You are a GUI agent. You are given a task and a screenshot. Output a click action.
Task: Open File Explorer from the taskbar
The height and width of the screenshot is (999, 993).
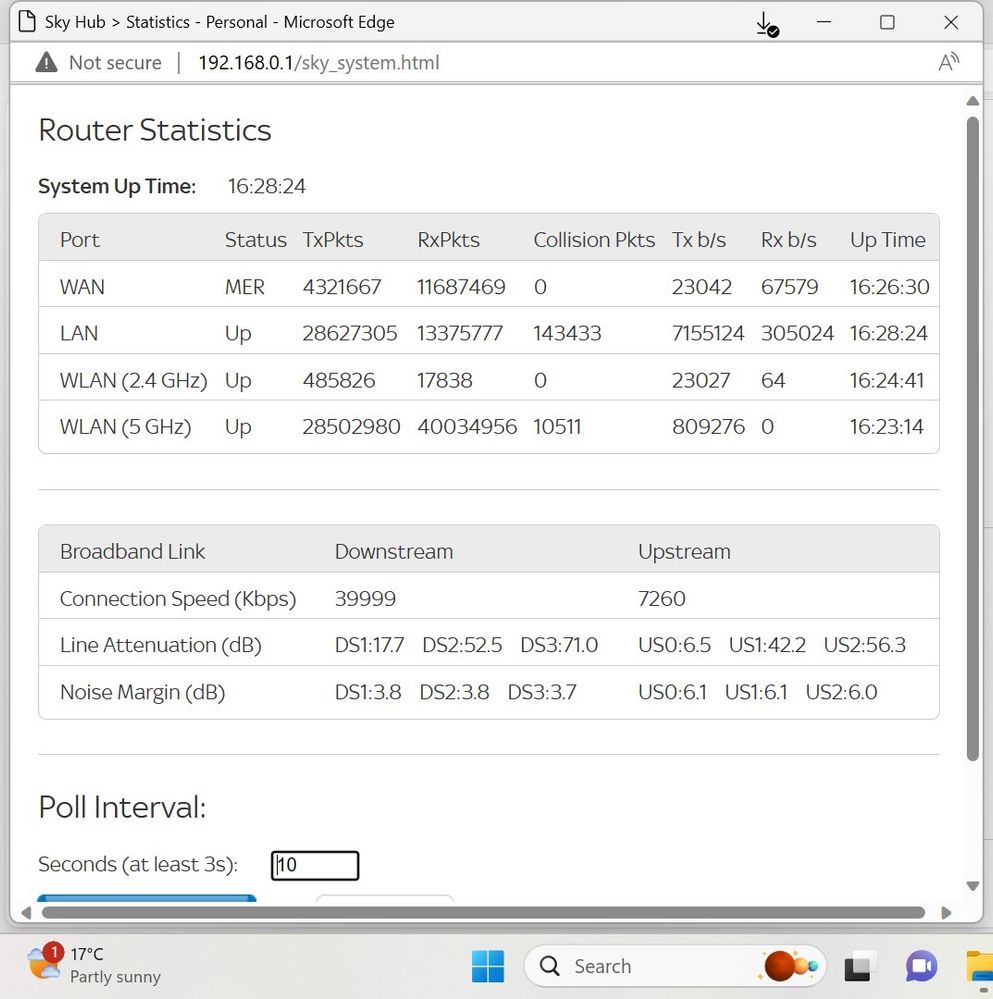(x=979, y=966)
